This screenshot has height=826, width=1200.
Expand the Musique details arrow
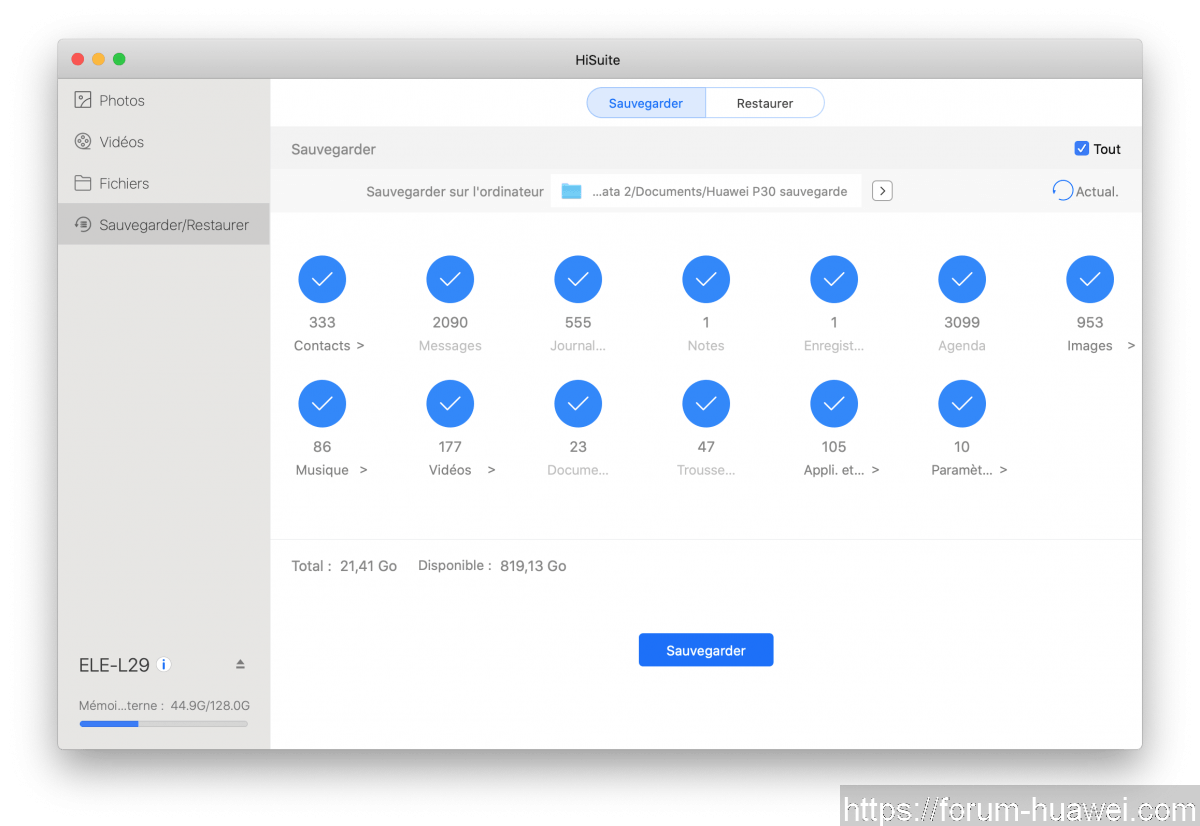(x=363, y=470)
